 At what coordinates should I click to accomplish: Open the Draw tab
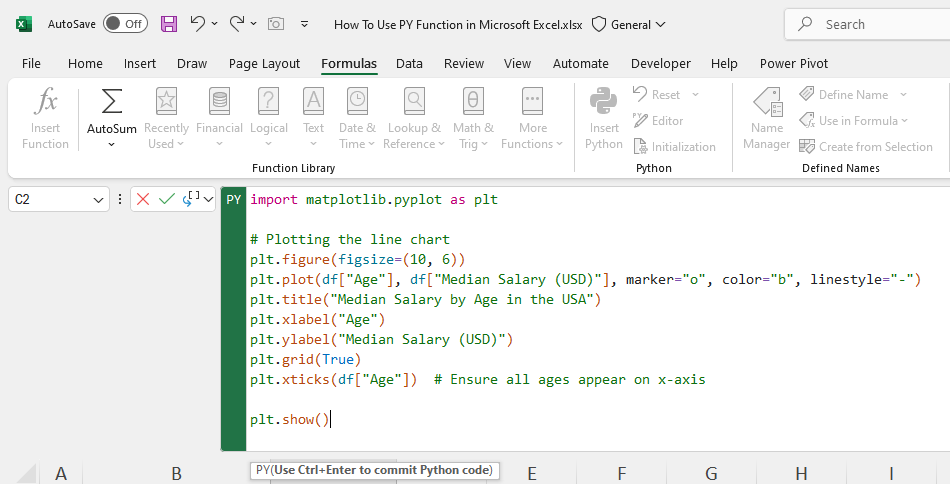192,64
